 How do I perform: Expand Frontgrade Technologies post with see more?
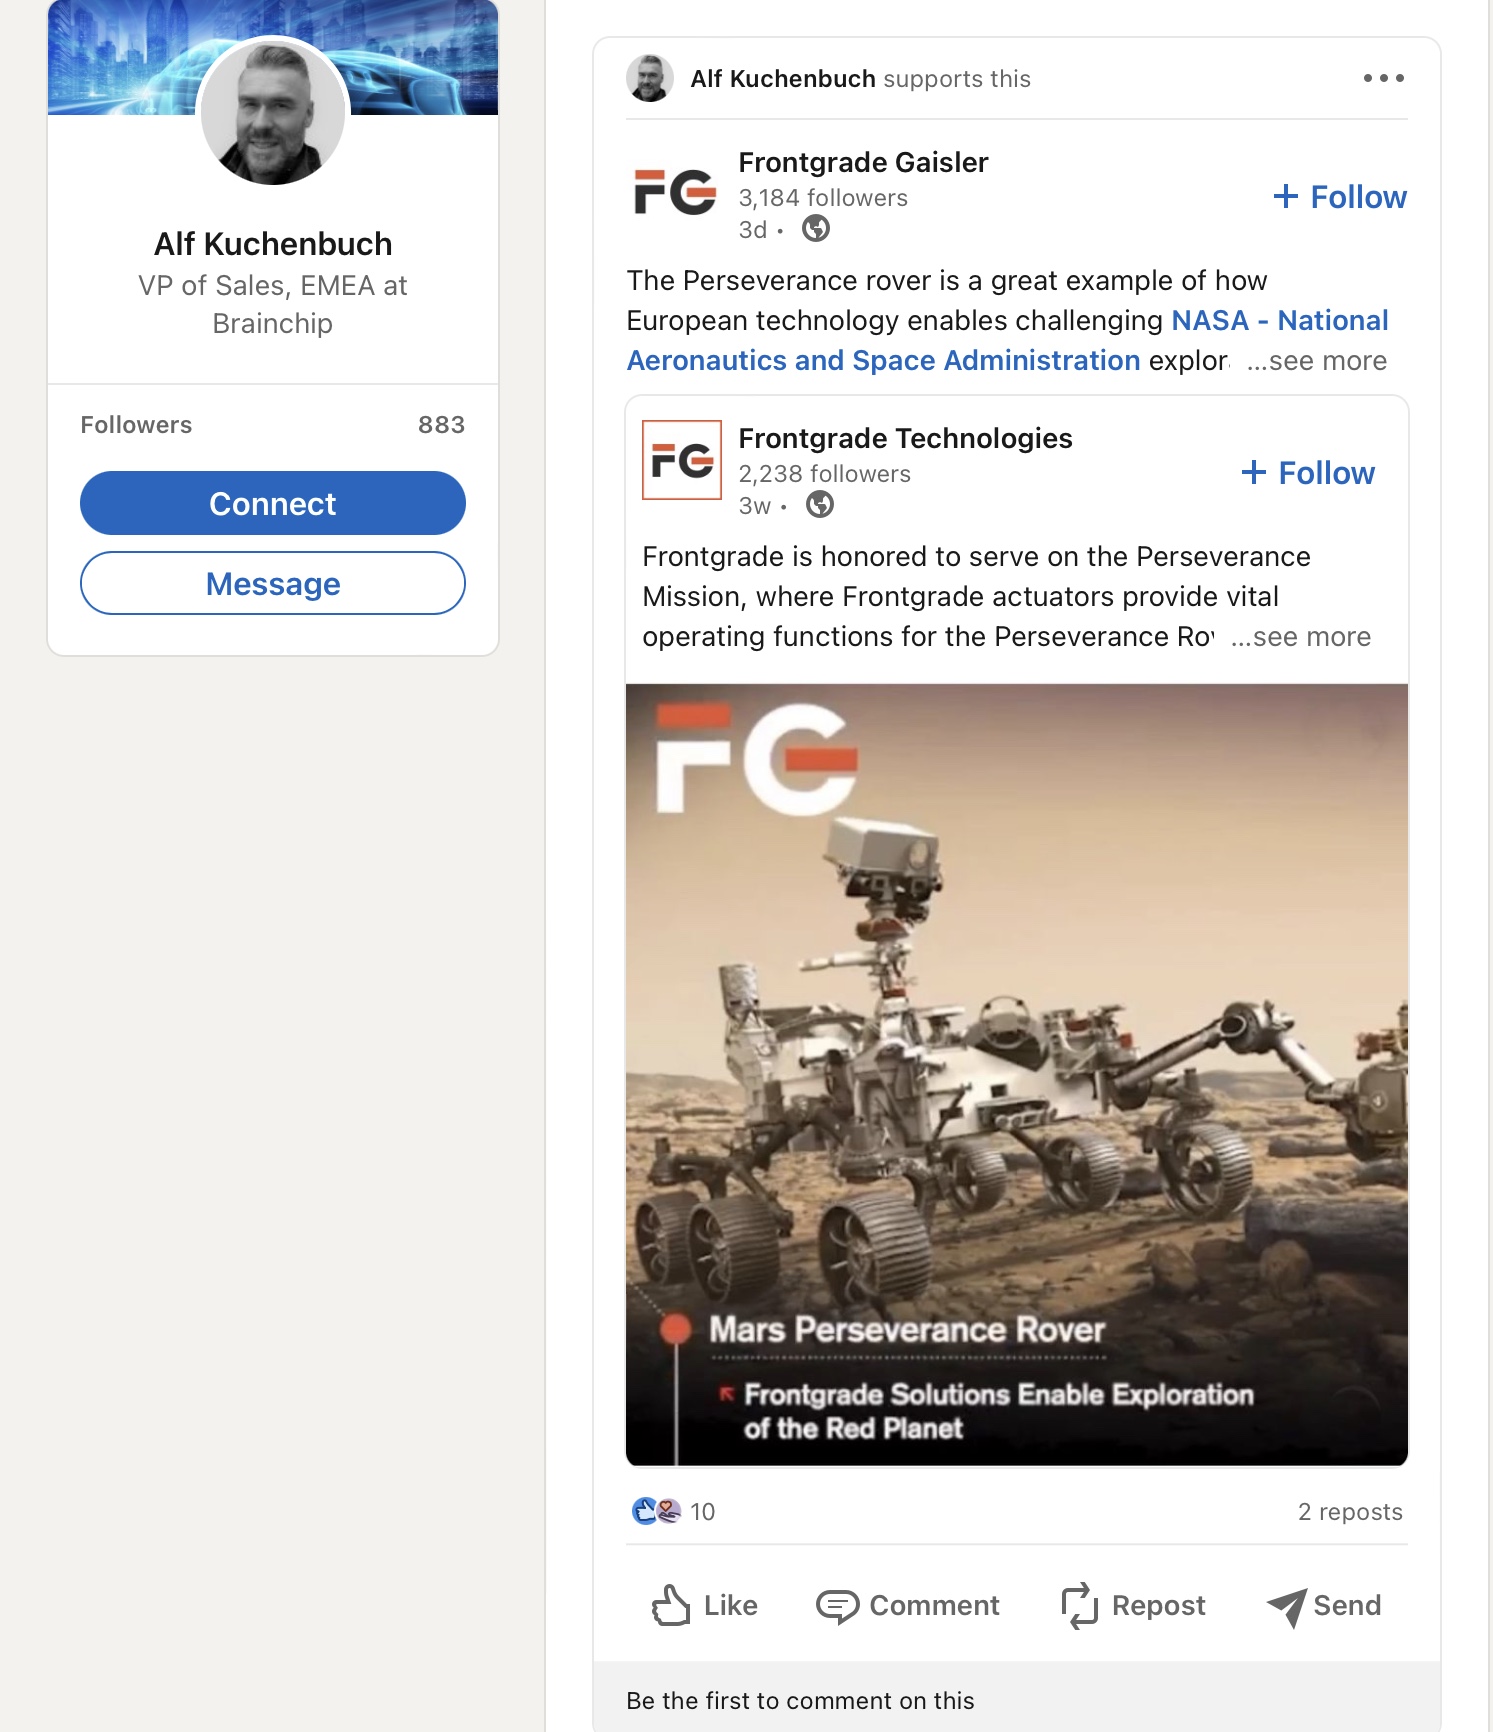coord(1301,637)
